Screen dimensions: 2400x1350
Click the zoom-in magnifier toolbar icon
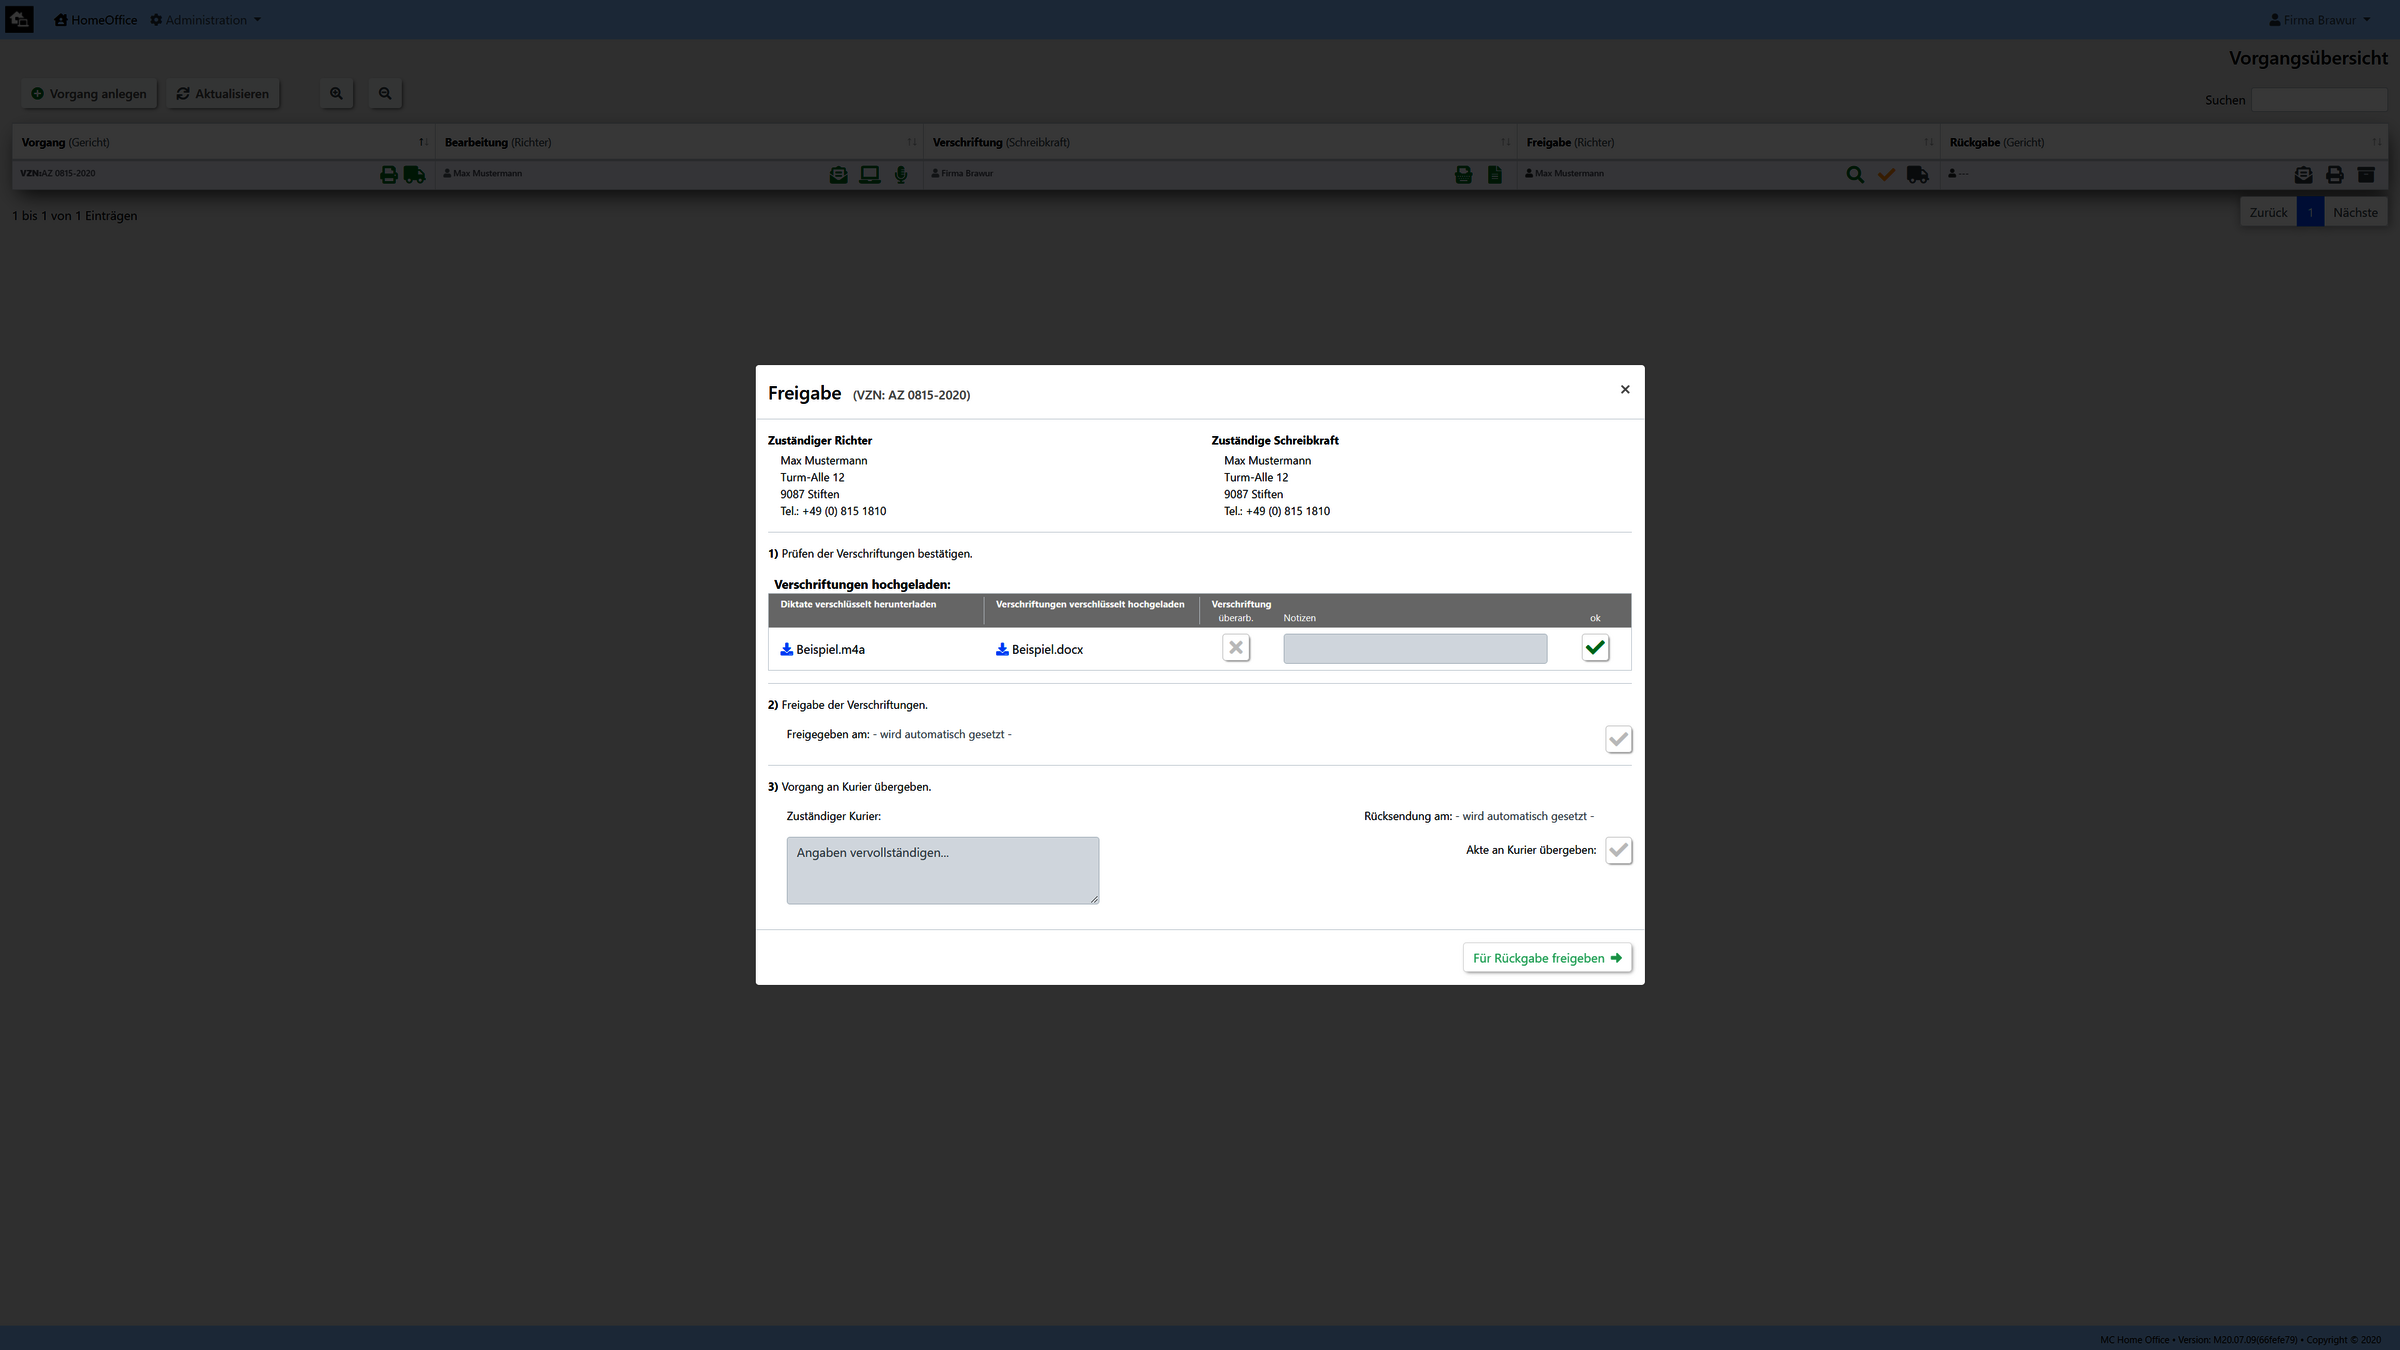click(337, 94)
